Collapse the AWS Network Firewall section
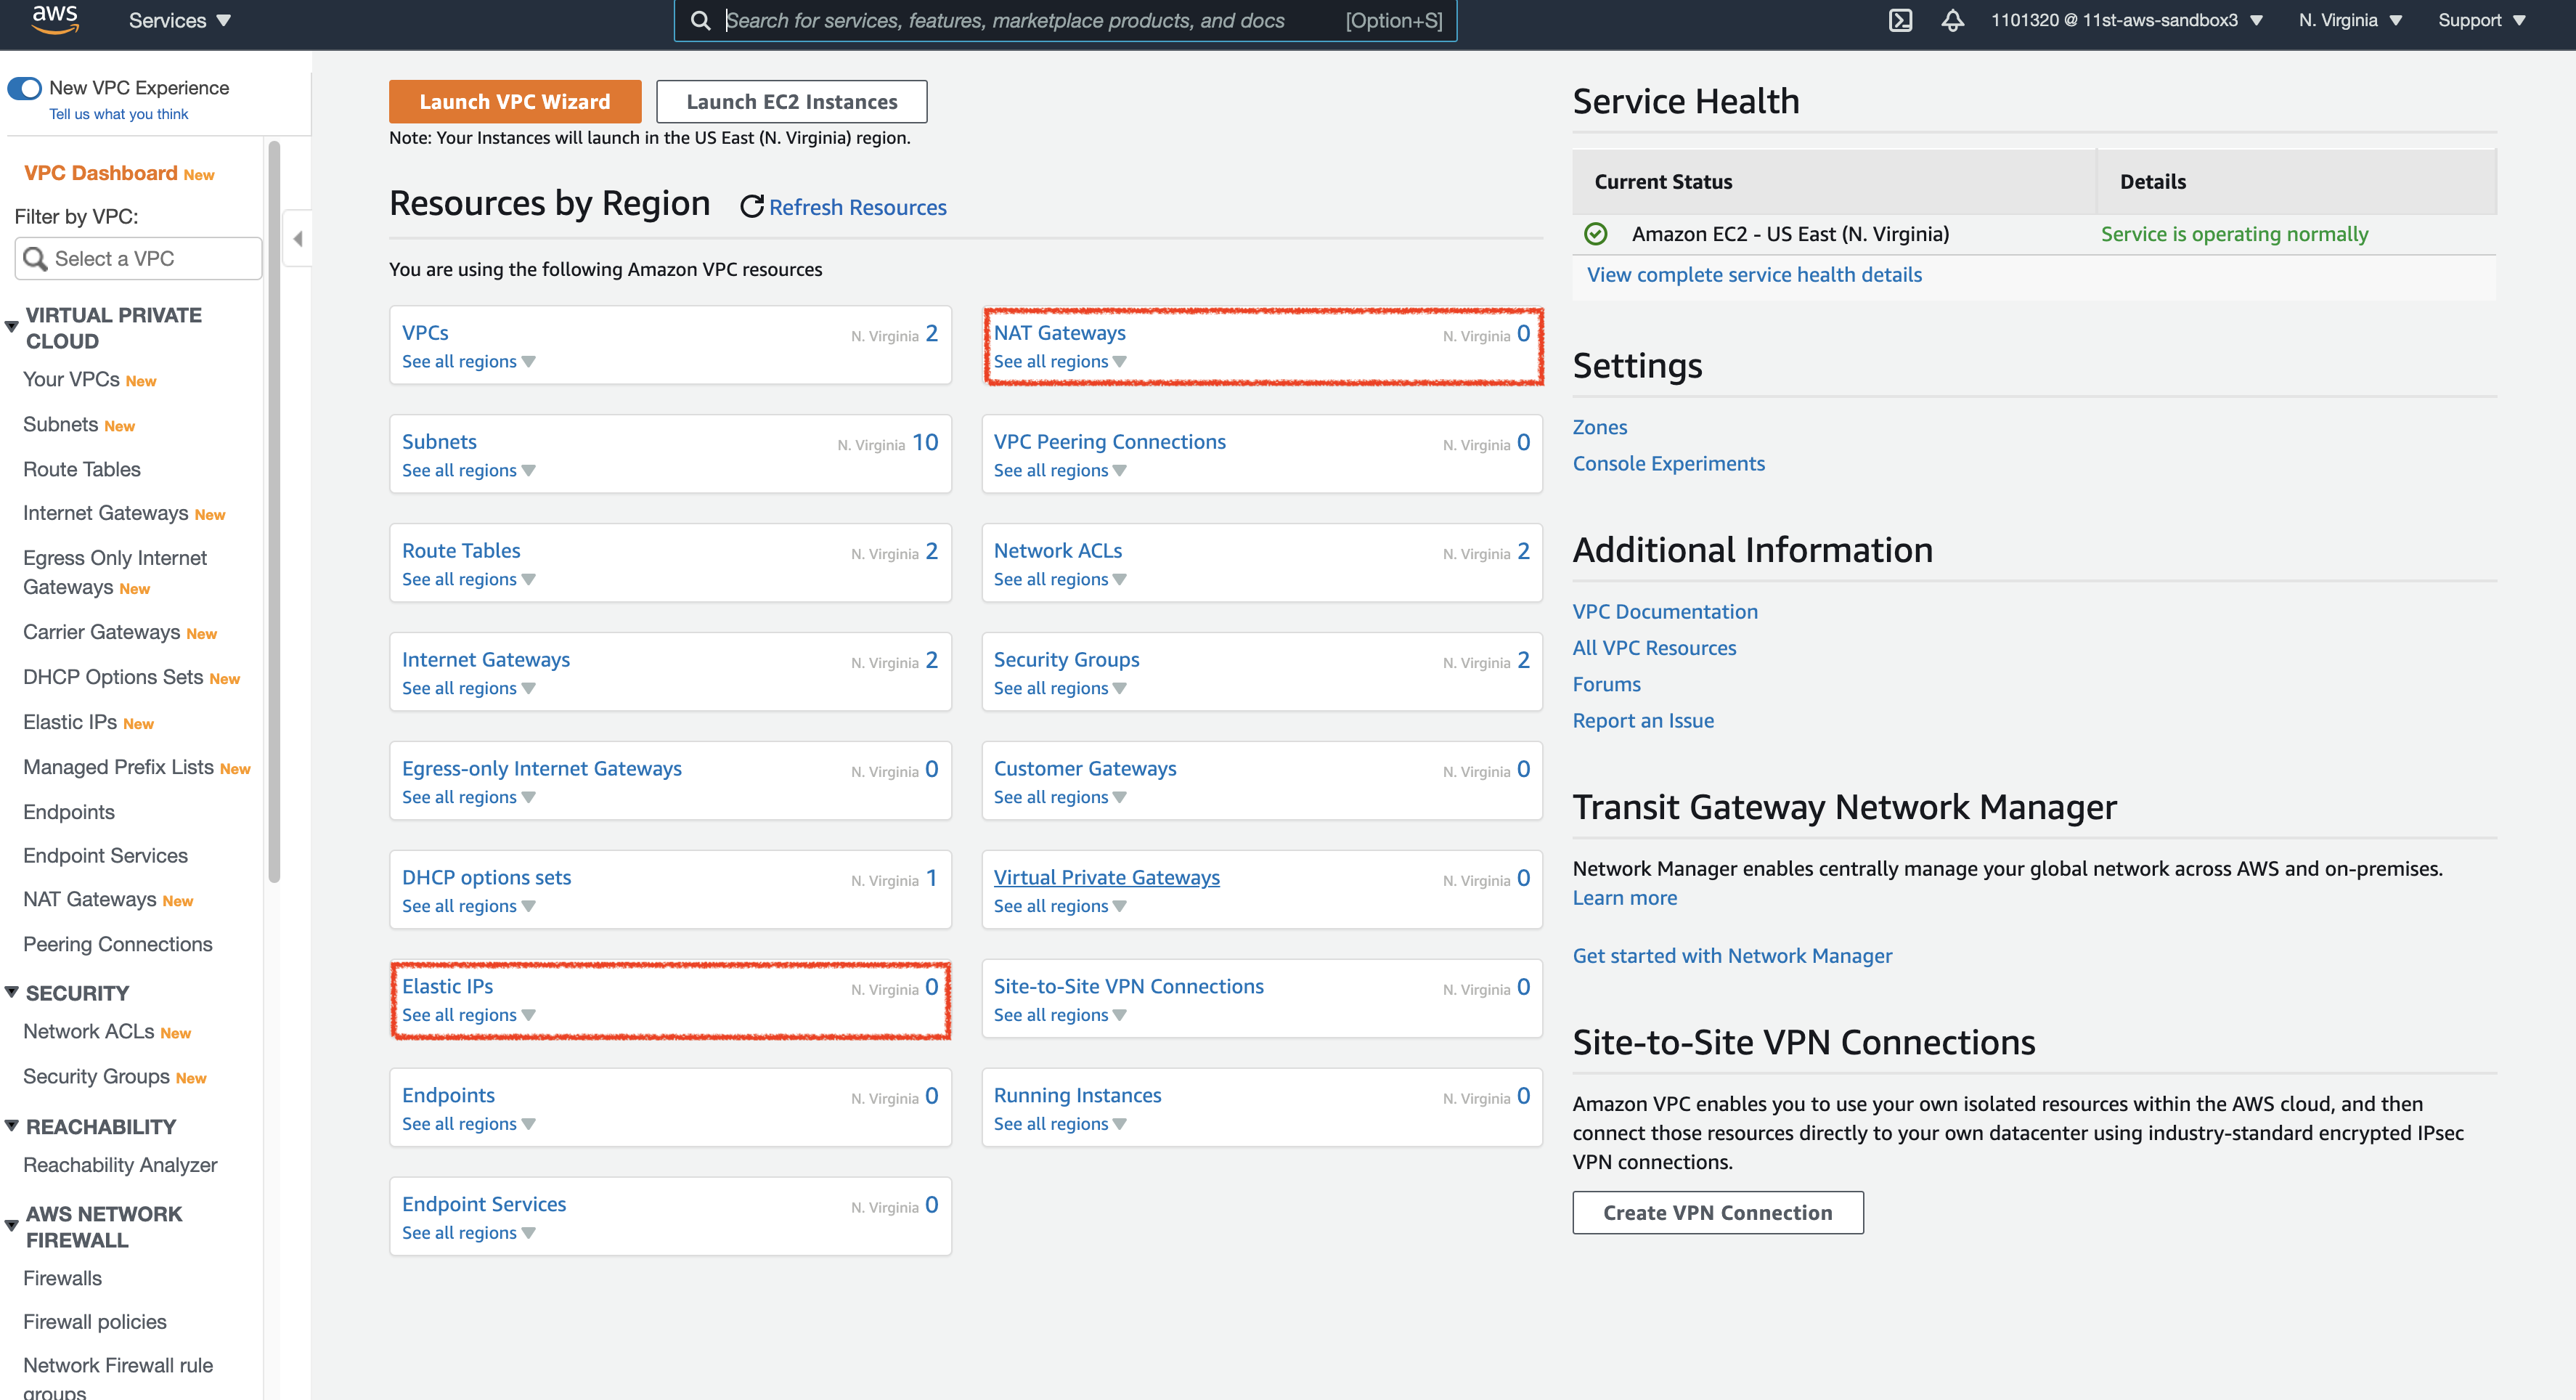2576x1400 pixels. pos(12,1225)
